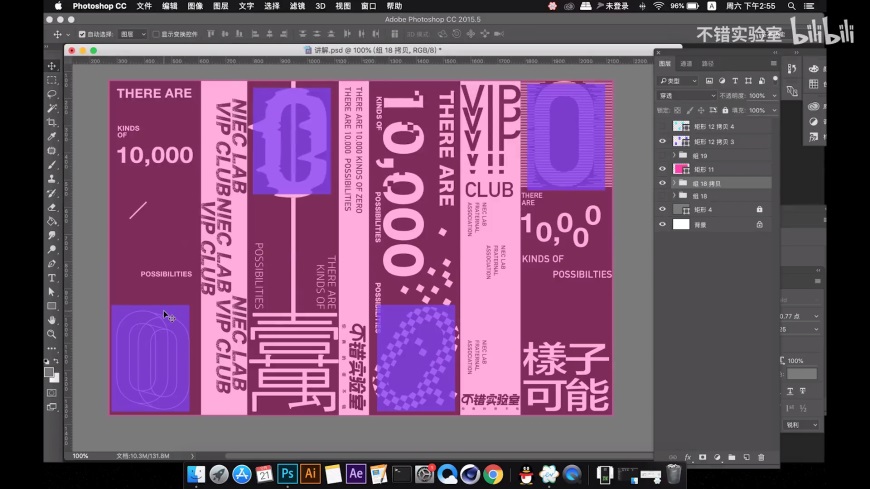Open the 文件 menu

(x=144, y=6)
